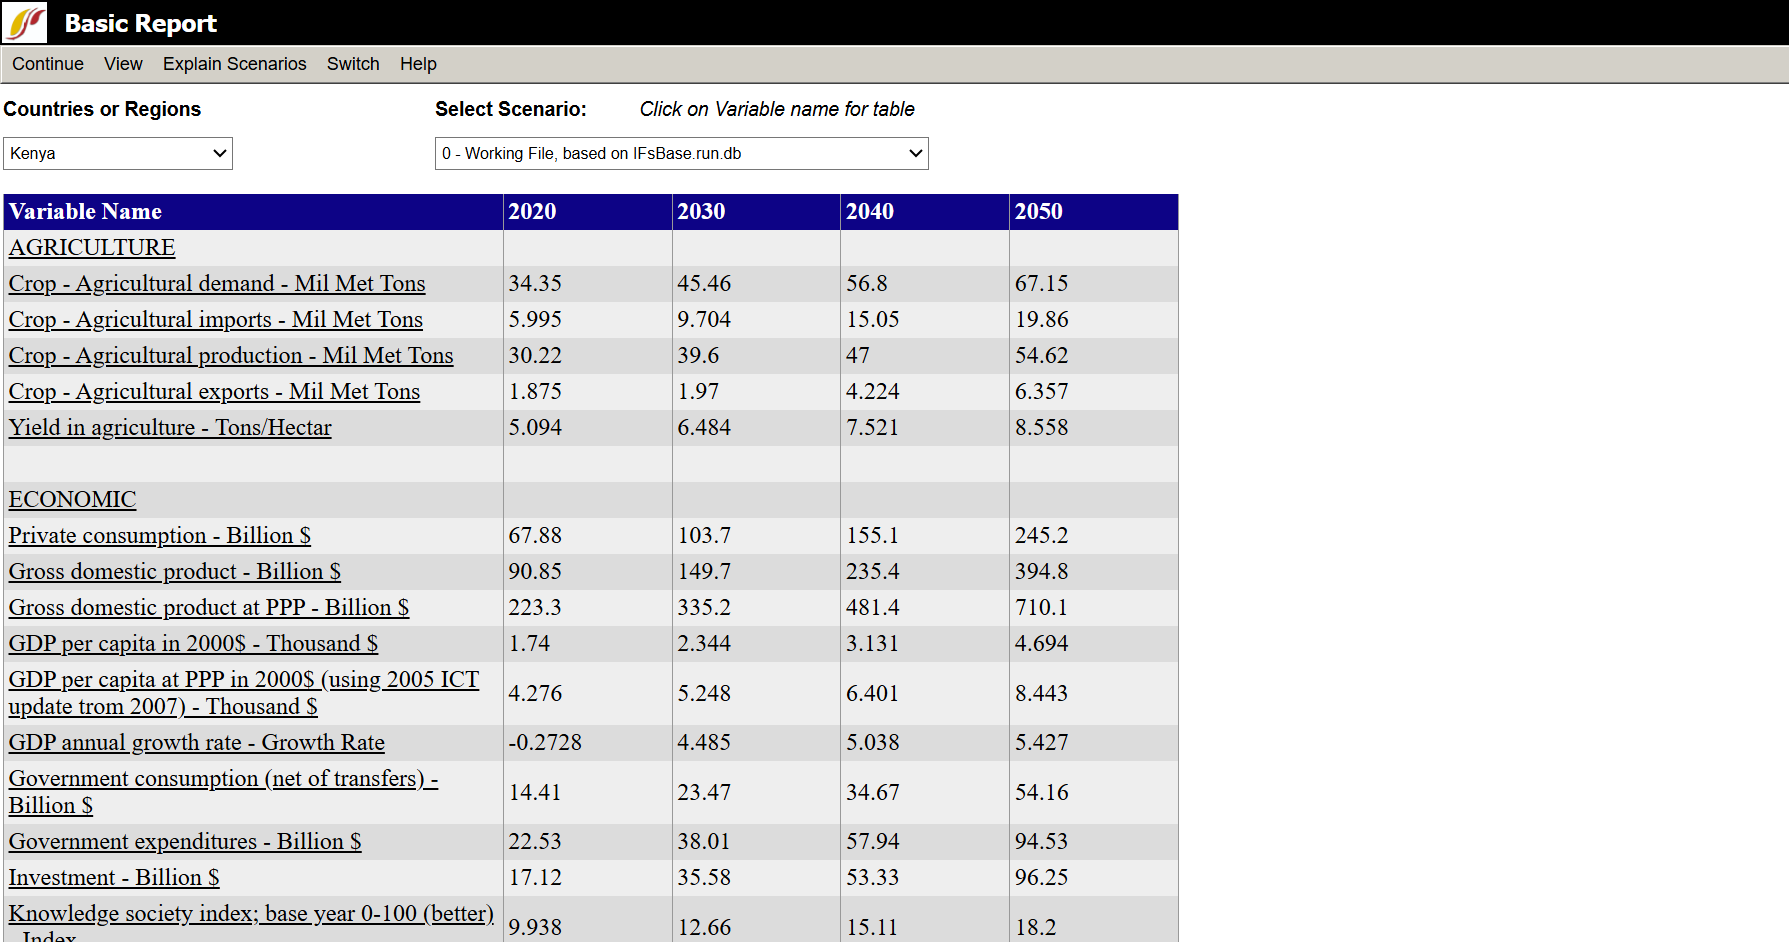The image size is (1789, 942).
Task: Click Yield in agriculture Tons/Hectar link
Action: 170,428
